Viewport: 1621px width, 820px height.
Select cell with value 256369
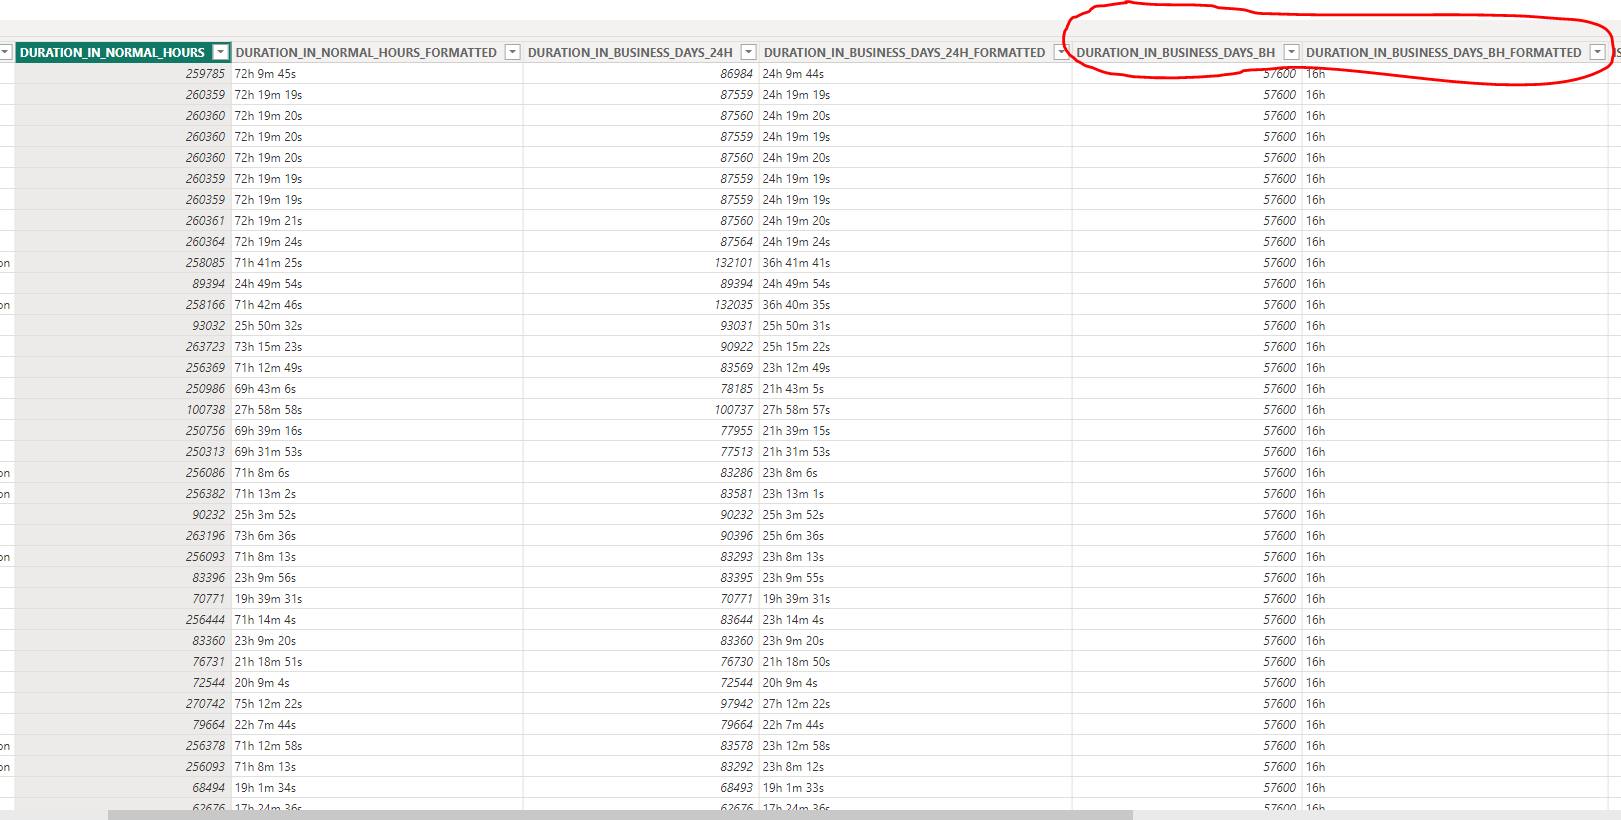pos(123,368)
